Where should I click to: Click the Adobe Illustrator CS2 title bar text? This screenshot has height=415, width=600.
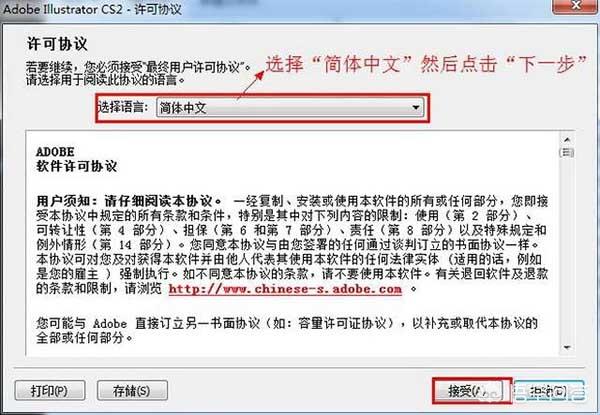[x=92, y=9]
